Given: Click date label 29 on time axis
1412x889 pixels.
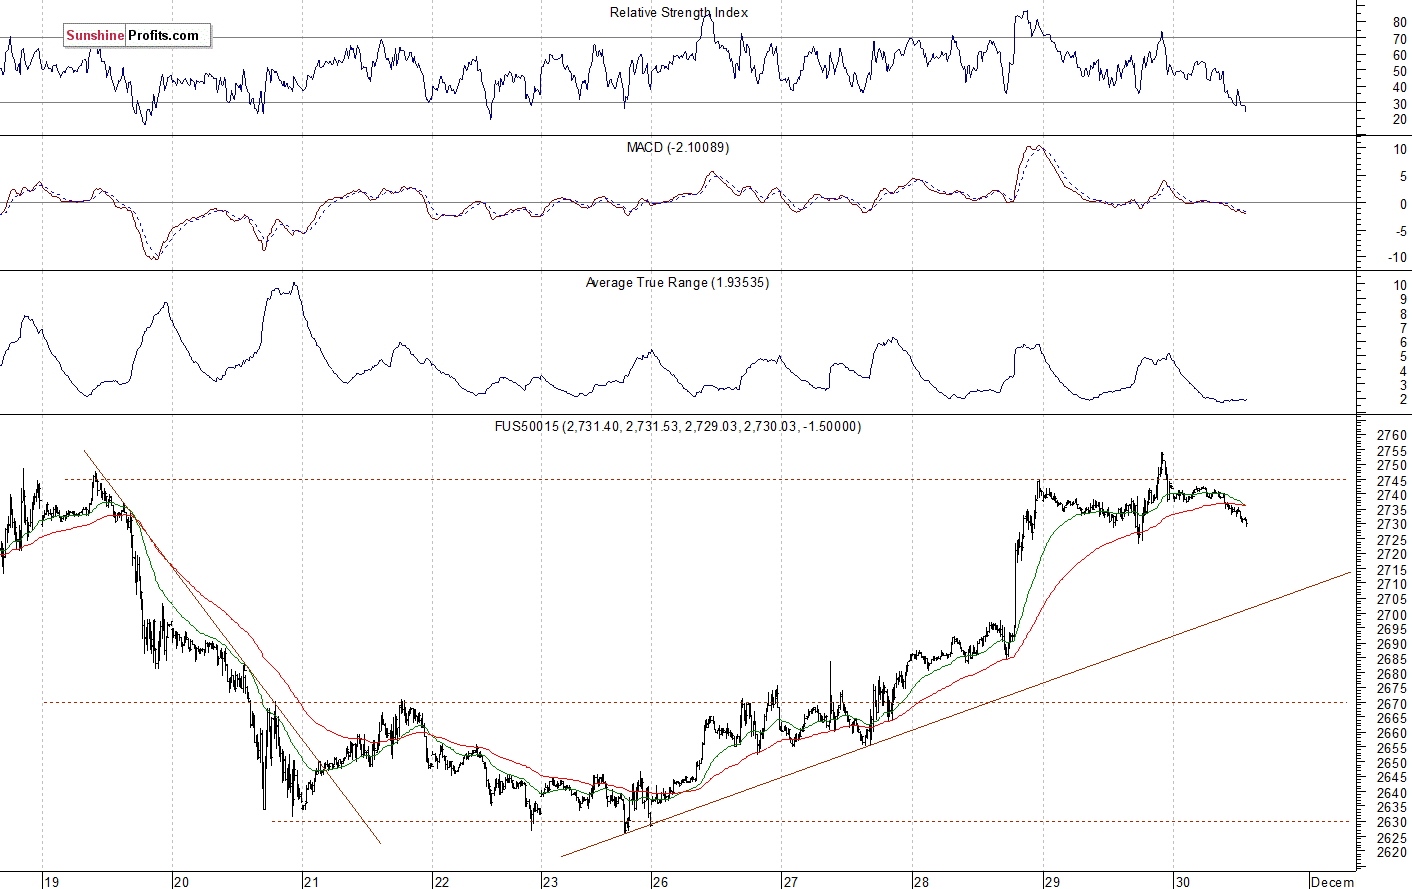Looking at the screenshot, I should tap(1052, 881).
